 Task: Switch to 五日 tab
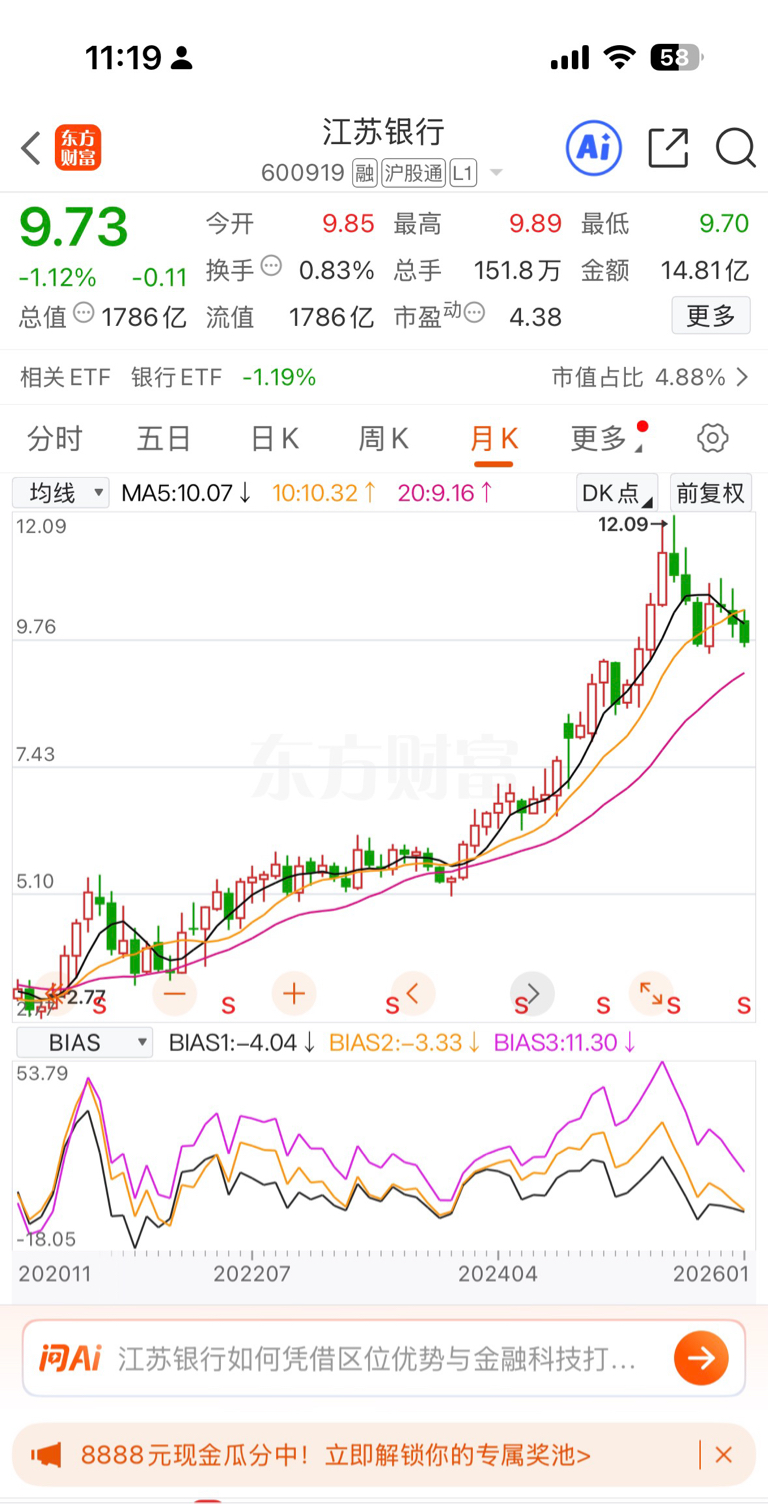pos(164,438)
